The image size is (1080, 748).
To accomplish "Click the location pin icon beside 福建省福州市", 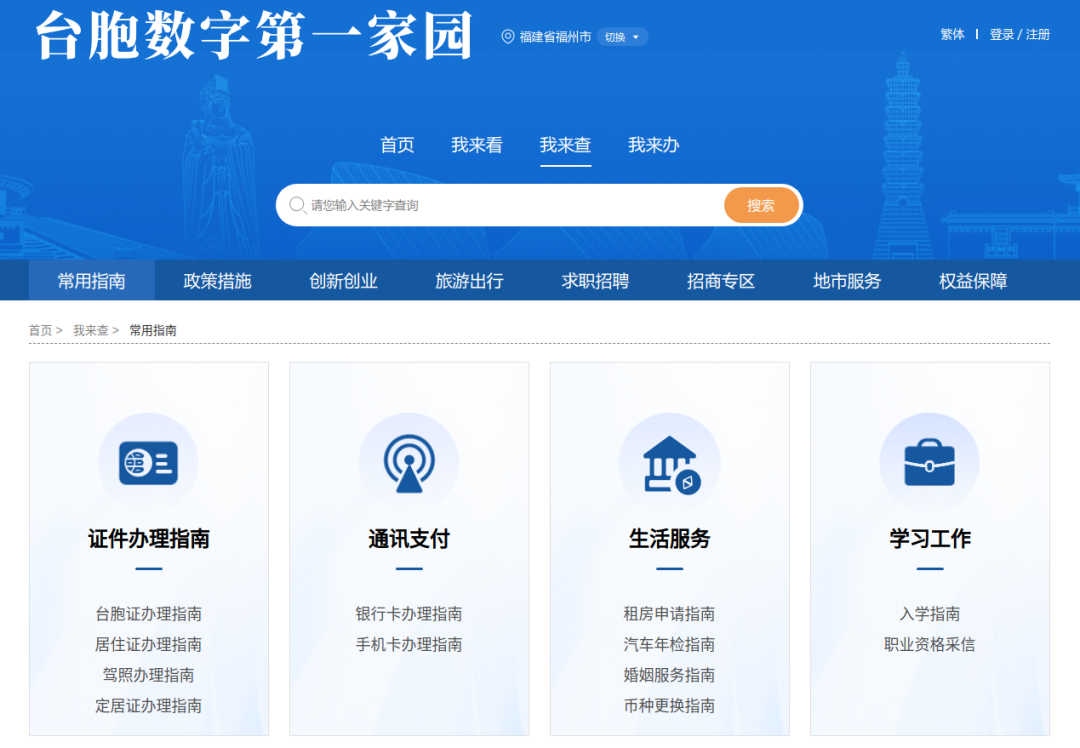I will (x=508, y=37).
